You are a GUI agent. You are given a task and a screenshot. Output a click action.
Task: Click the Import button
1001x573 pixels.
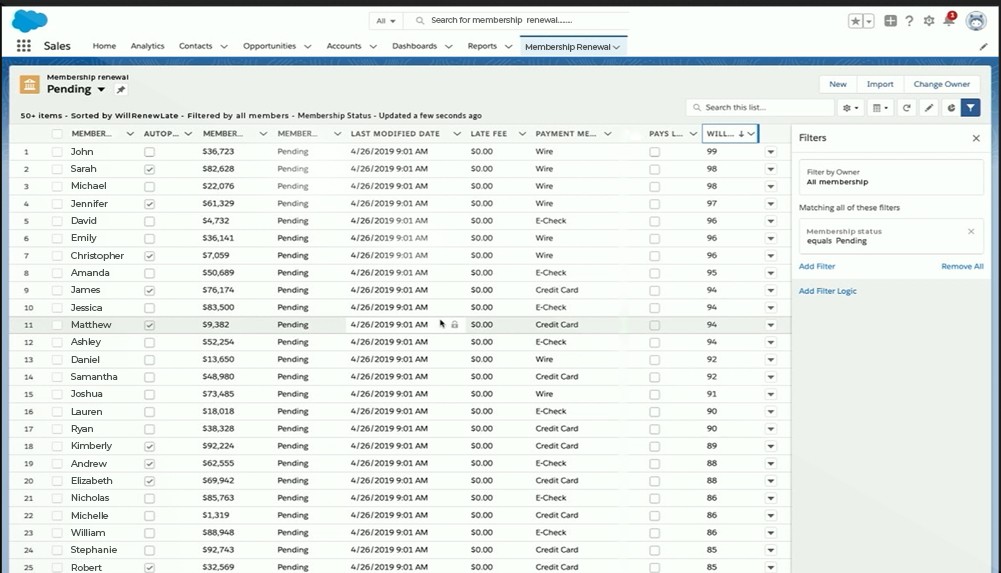point(880,84)
